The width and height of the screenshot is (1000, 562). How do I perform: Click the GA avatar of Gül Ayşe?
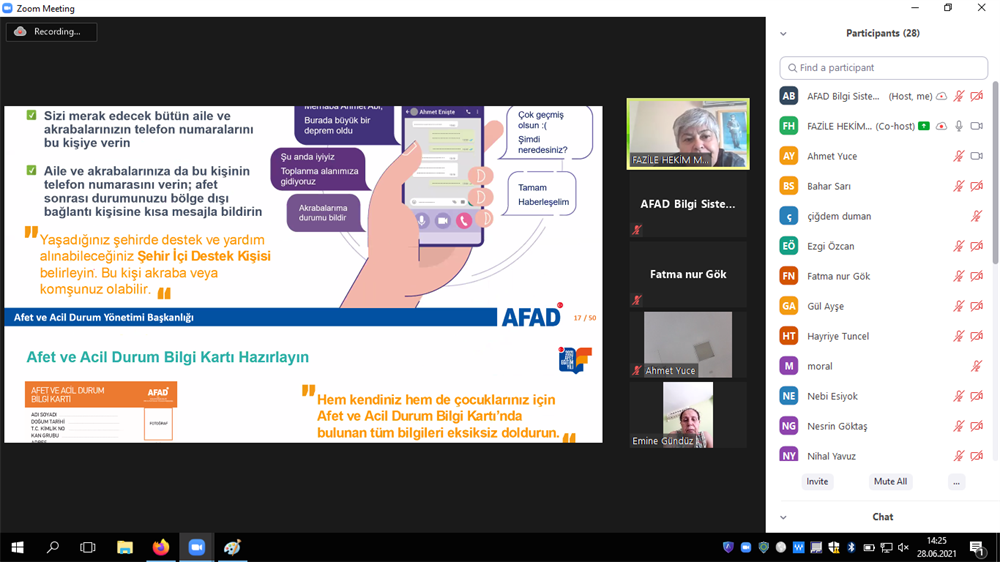click(x=789, y=306)
